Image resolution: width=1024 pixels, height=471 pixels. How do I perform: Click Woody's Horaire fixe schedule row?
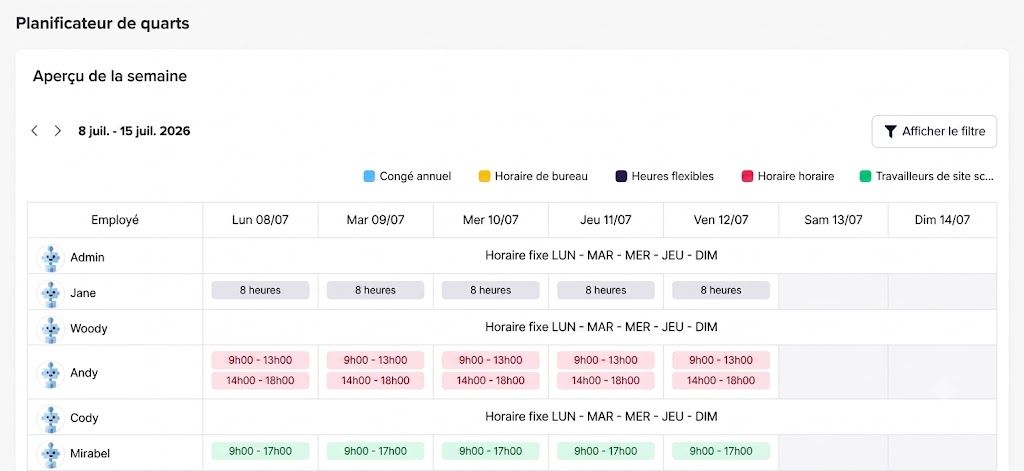point(600,327)
